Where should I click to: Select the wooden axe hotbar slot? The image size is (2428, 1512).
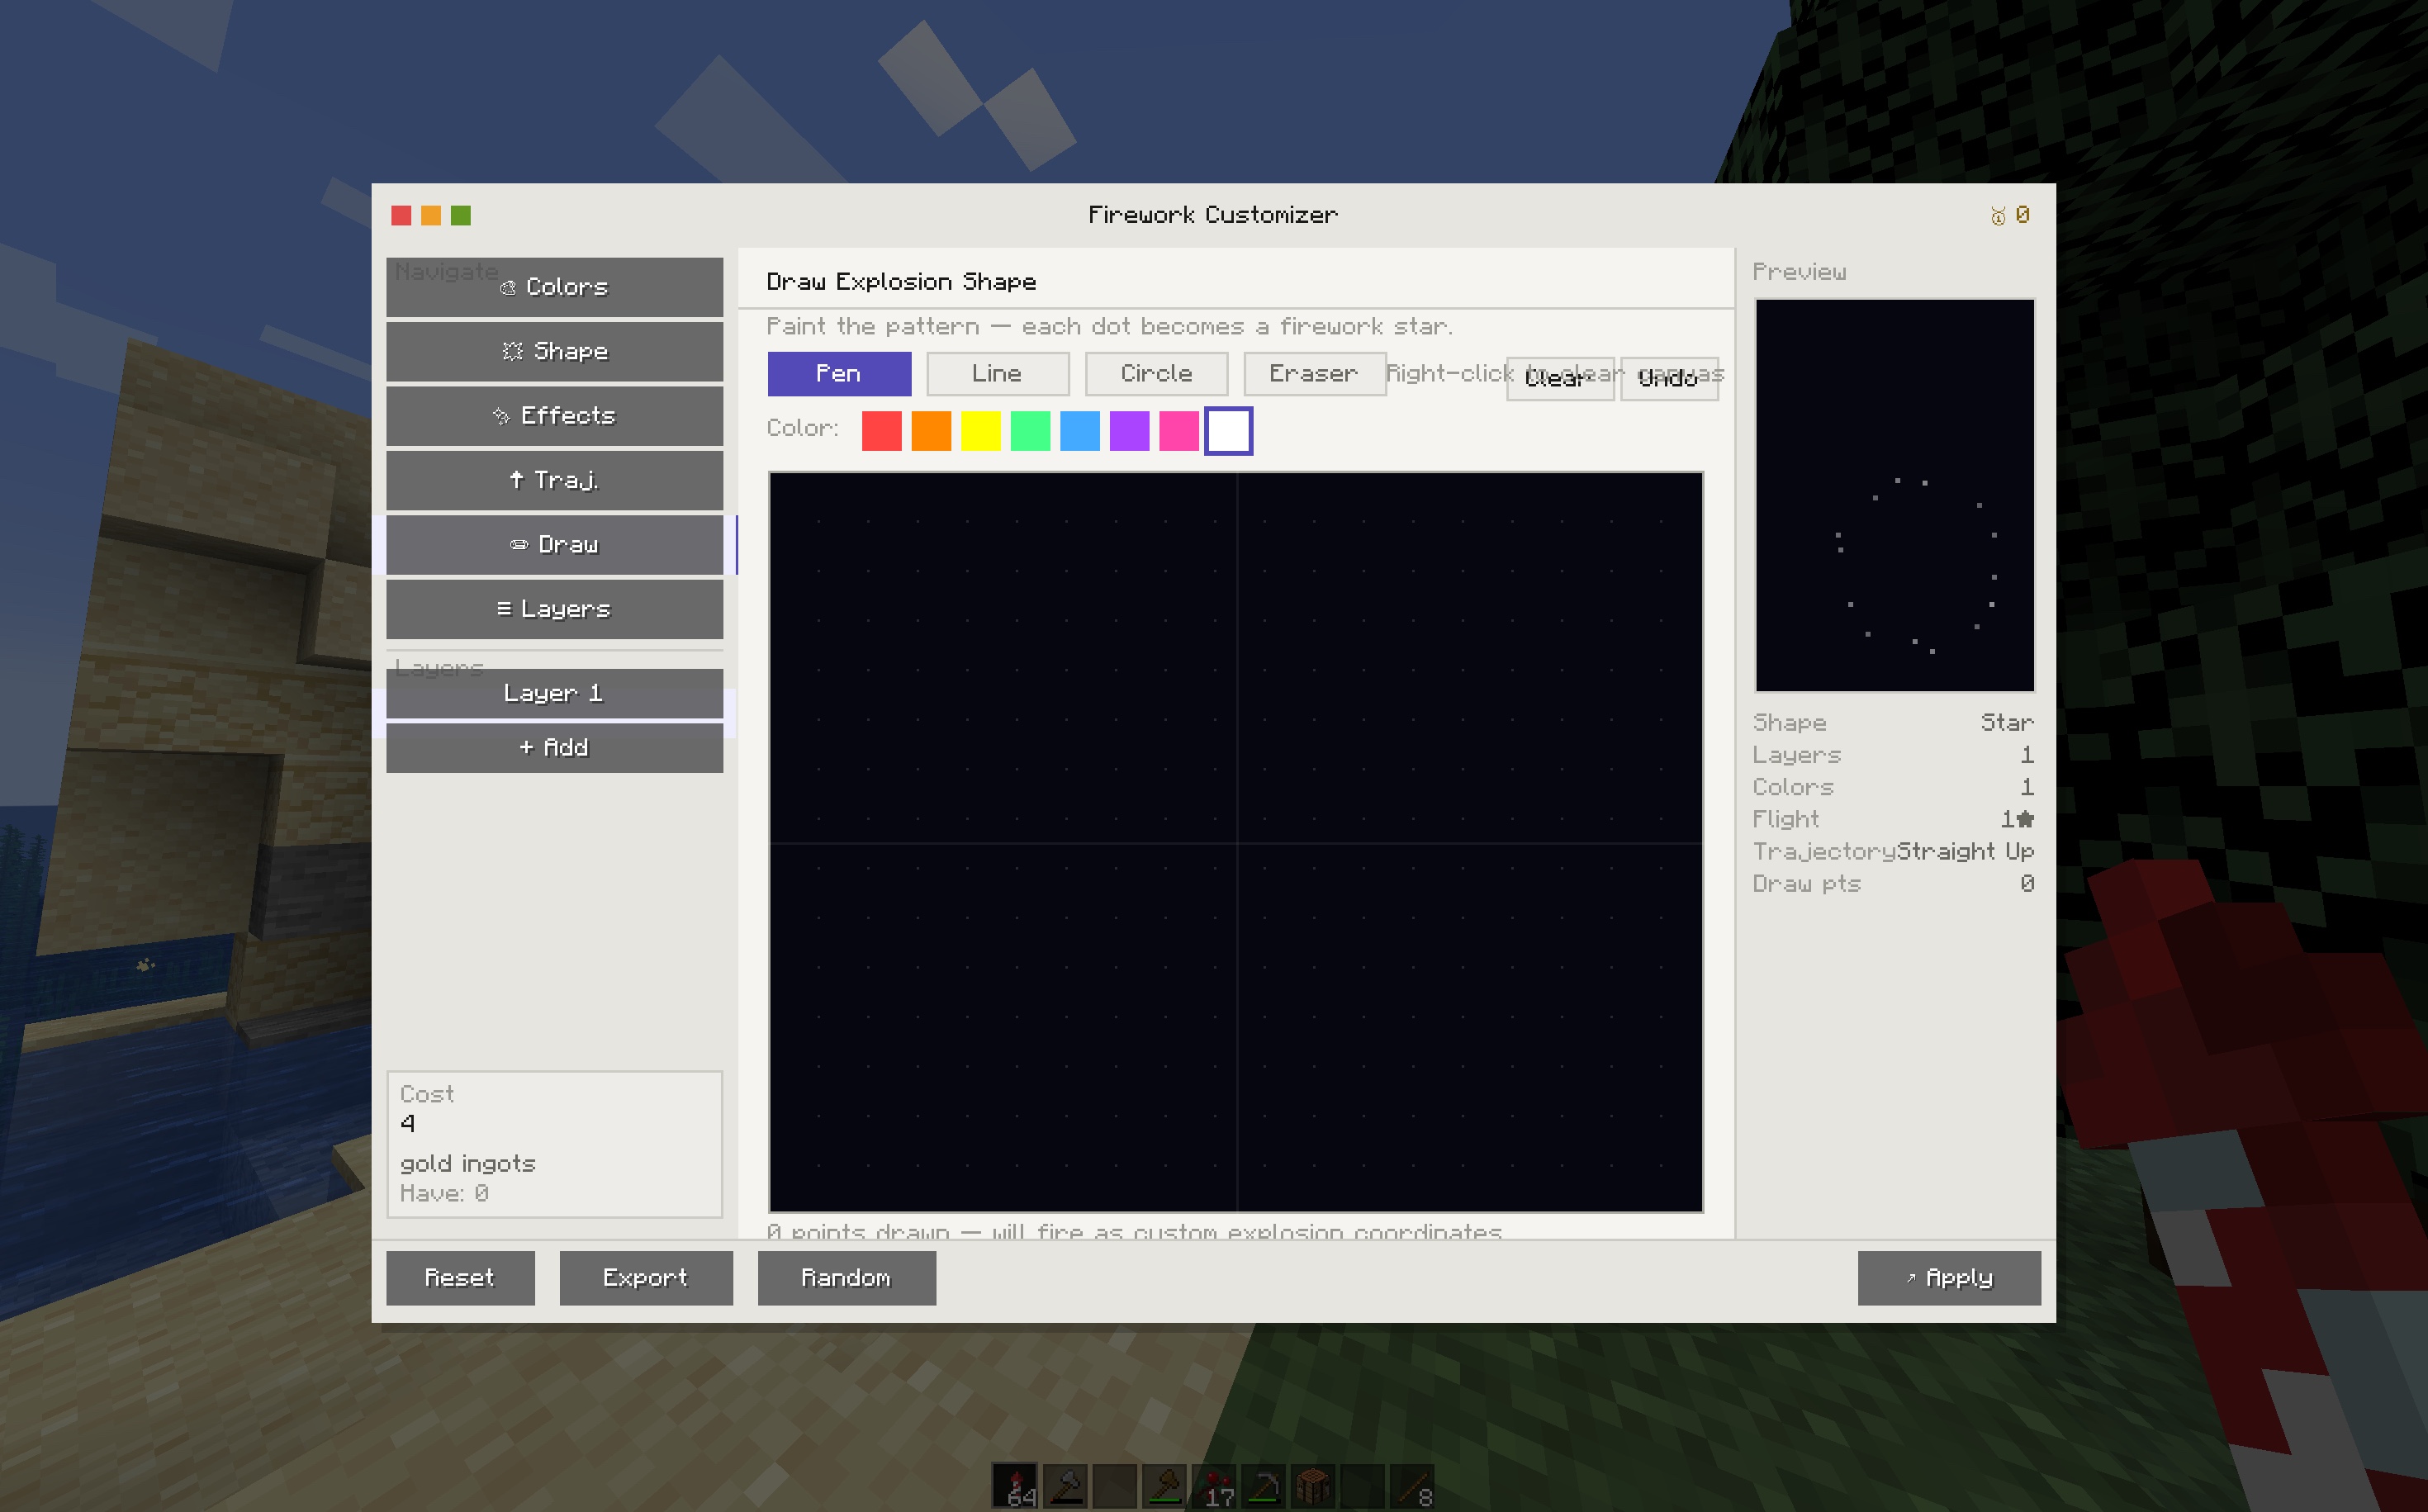1164,1486
